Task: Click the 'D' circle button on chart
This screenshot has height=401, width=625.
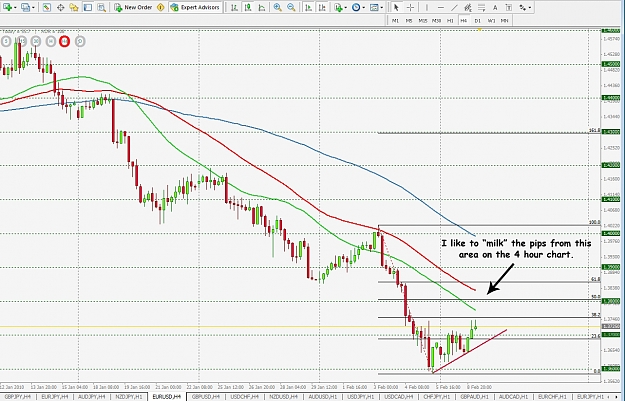Action: click(x=80, y=41)
